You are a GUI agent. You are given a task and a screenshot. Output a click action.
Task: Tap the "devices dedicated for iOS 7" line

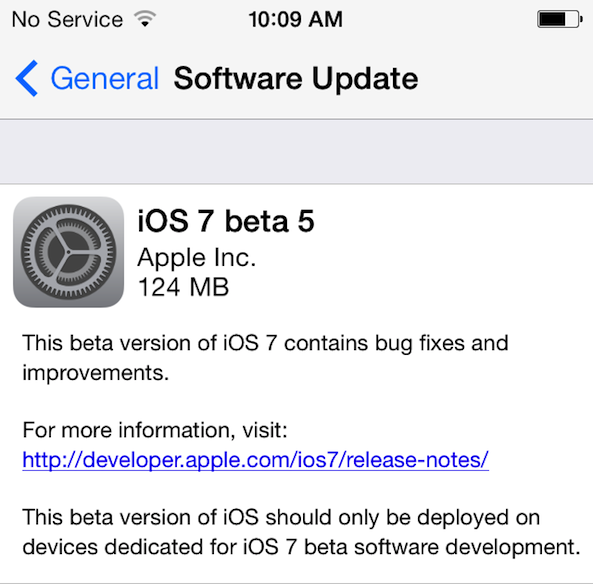[x=161, y=547]
